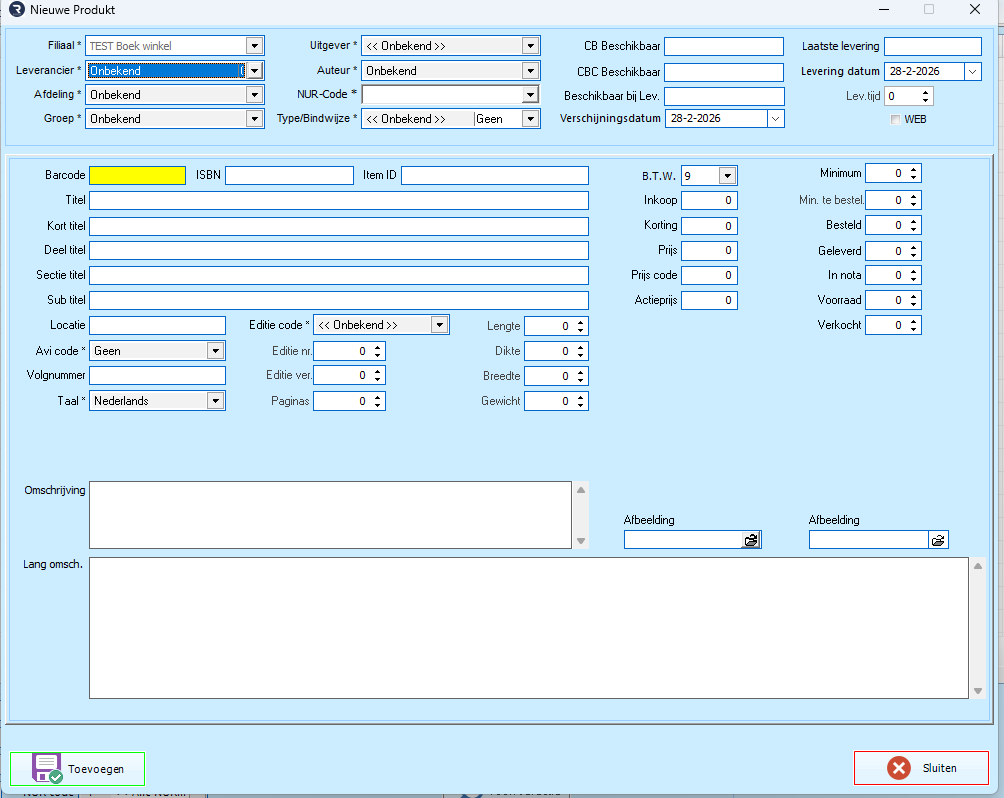Expand the Leverancier dropdown
The width and height of the screenshot is (1004, 798).
[255, 71]
